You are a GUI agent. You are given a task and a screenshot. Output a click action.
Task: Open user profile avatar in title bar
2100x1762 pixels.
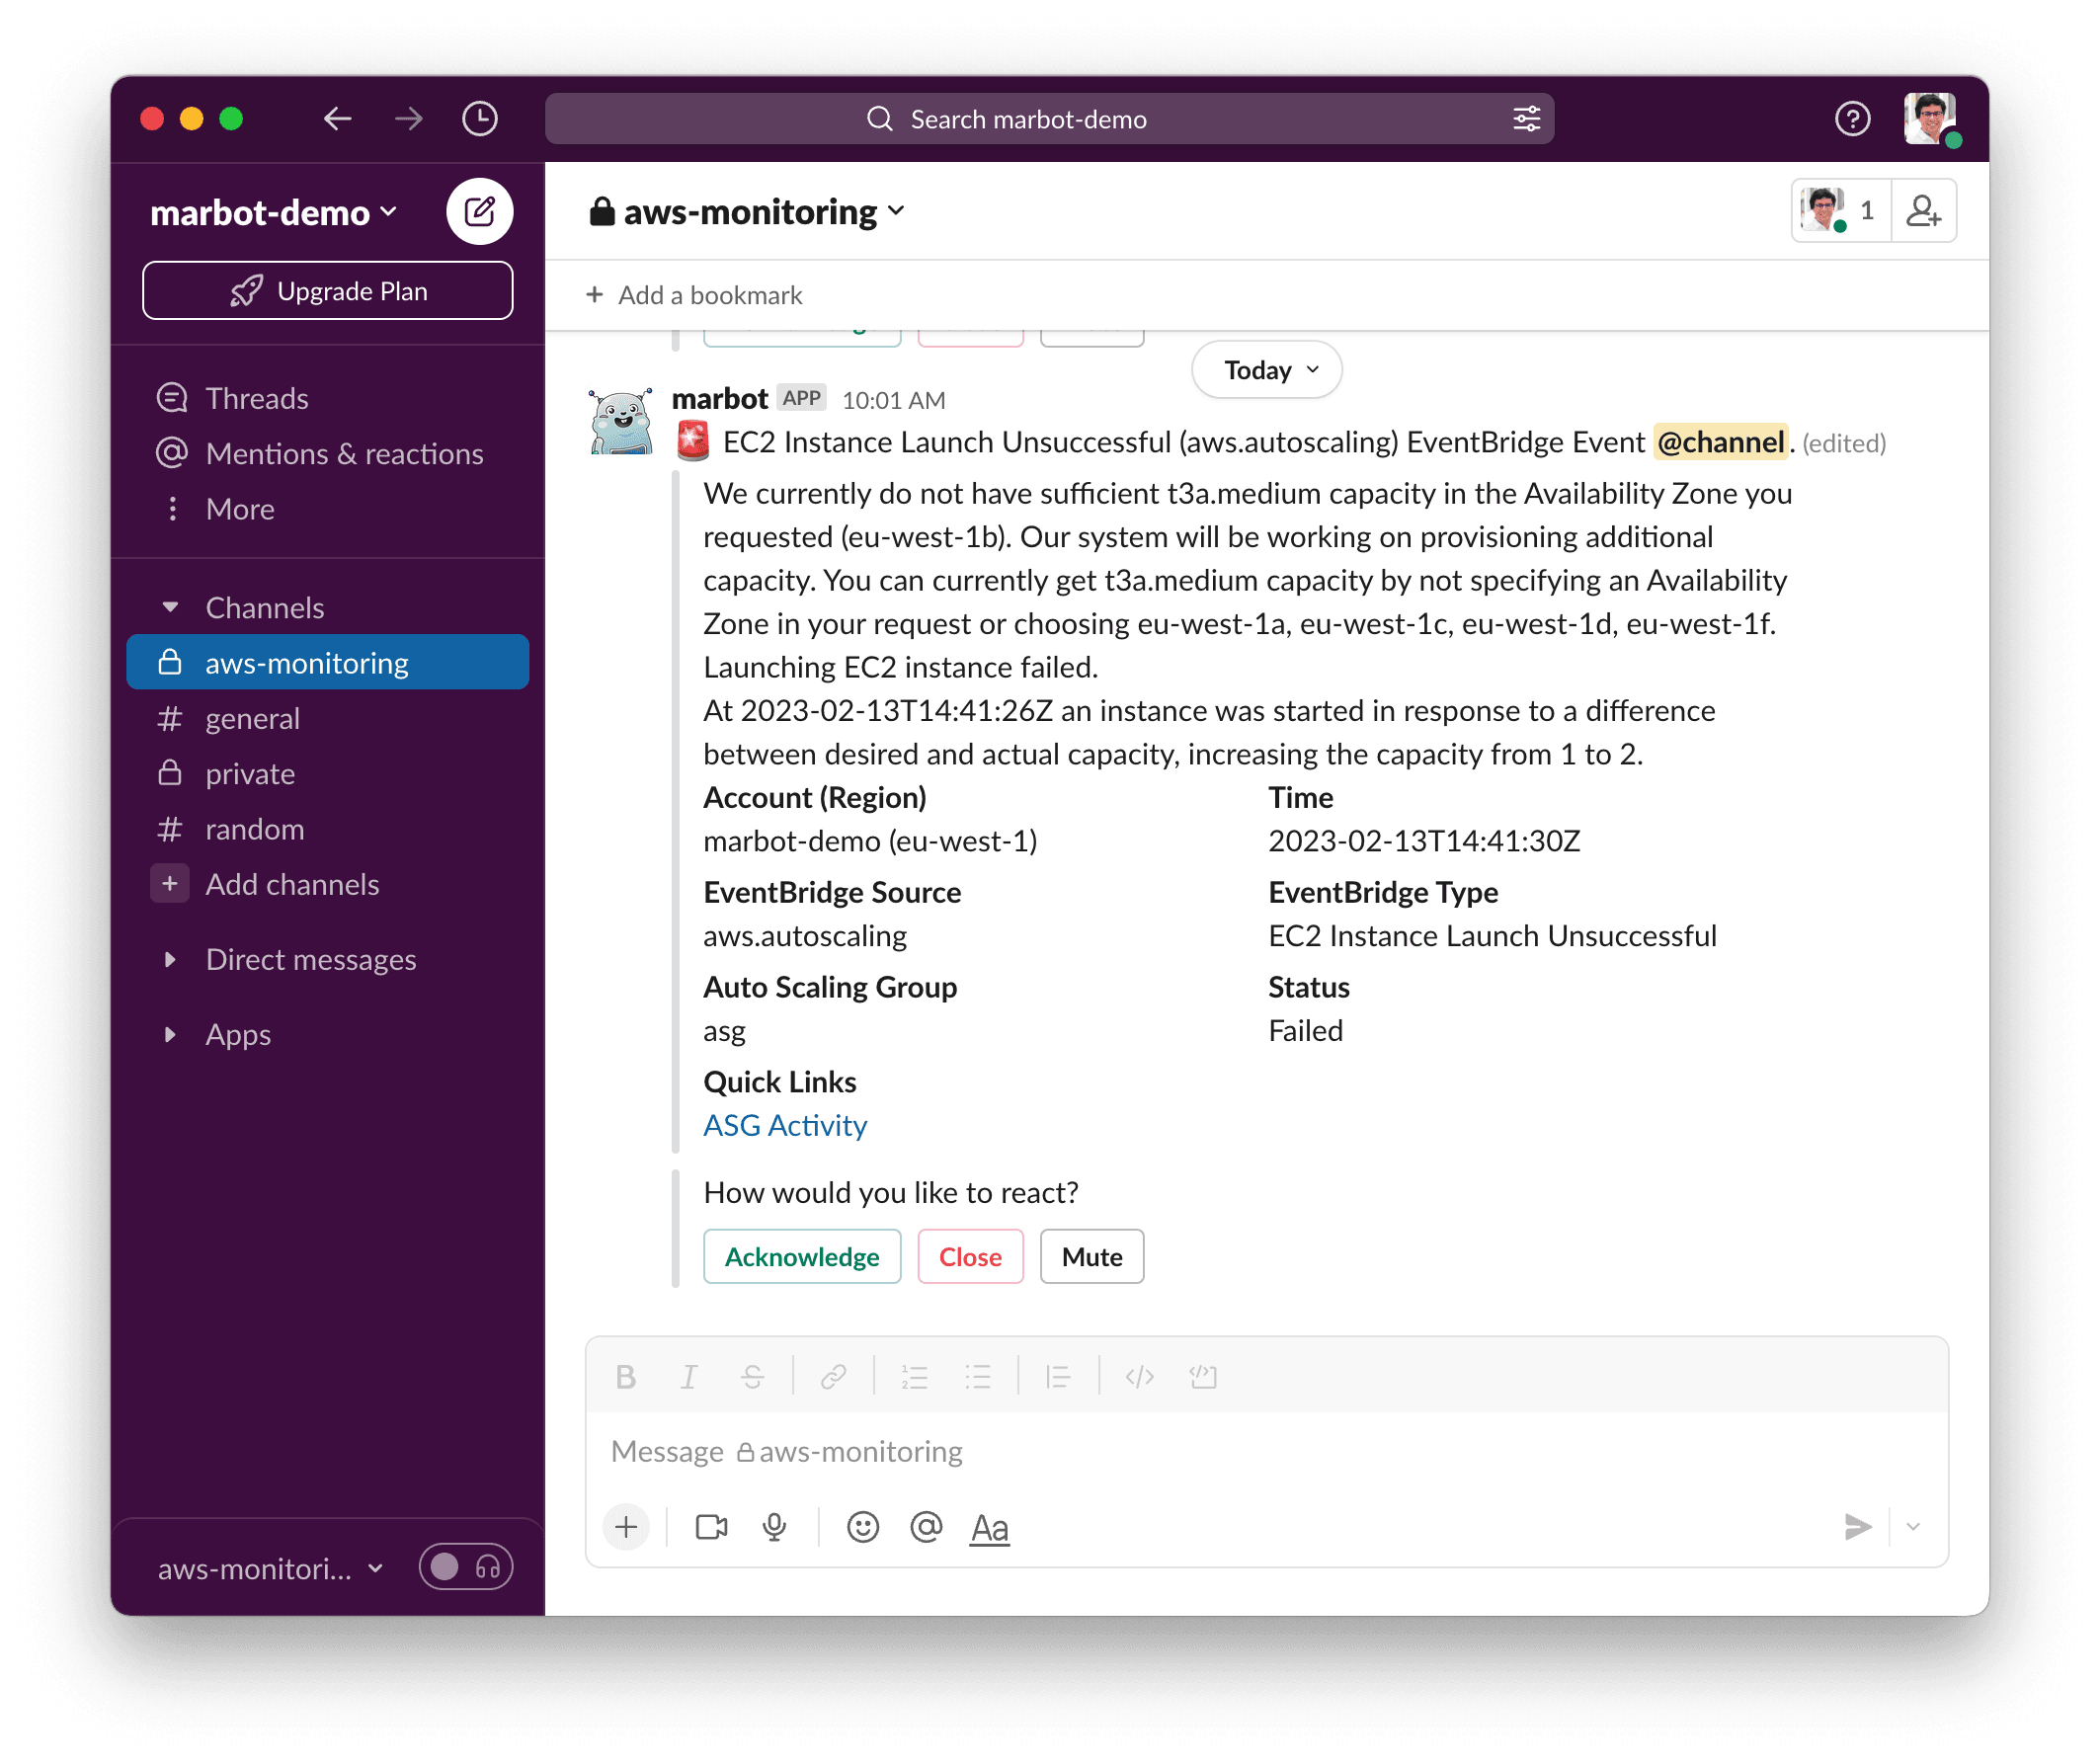[x=1930, y=119]
